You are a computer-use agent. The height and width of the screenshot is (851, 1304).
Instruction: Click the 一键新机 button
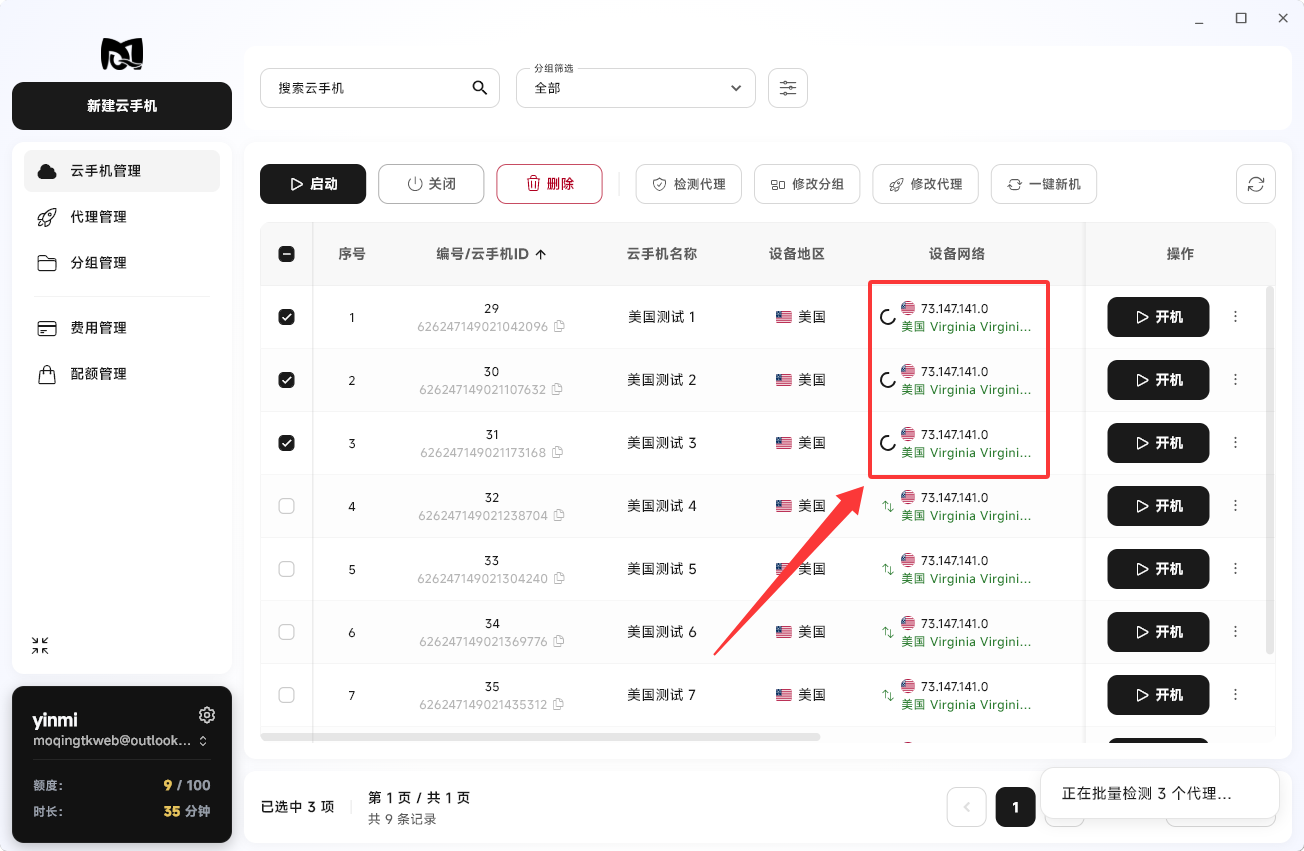tap(1044, 184)
